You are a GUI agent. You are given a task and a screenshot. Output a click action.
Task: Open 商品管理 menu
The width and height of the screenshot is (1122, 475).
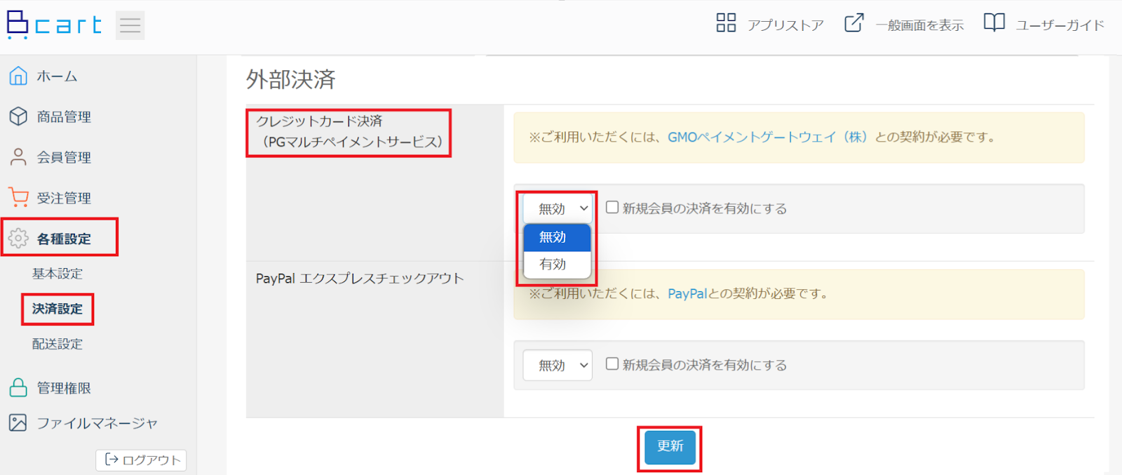tap(64, 117)
